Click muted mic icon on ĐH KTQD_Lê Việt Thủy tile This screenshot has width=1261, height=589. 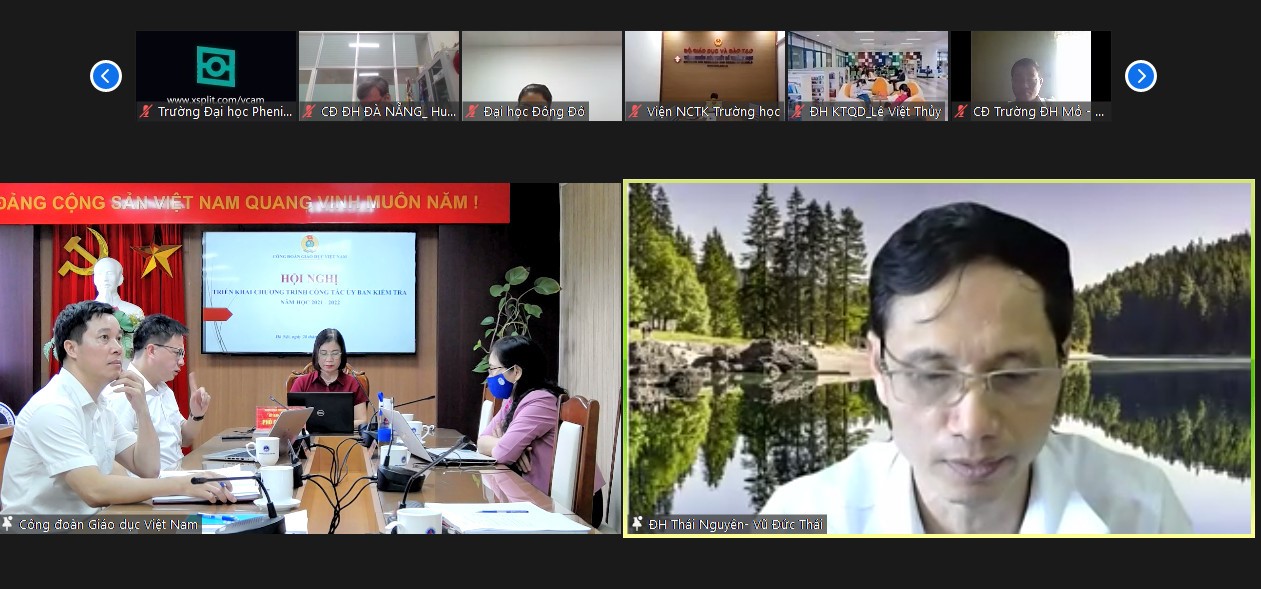tap(798, 112)
